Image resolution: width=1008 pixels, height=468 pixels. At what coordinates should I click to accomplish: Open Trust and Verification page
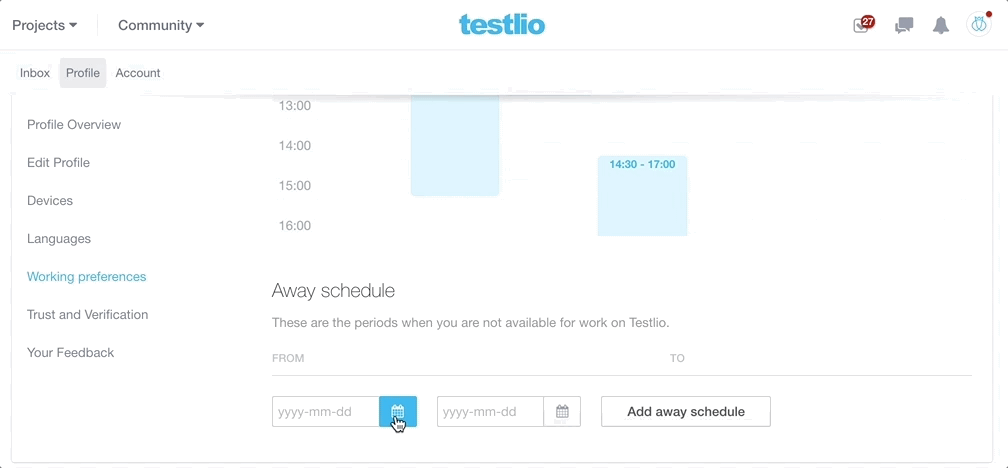pos(87,315)
